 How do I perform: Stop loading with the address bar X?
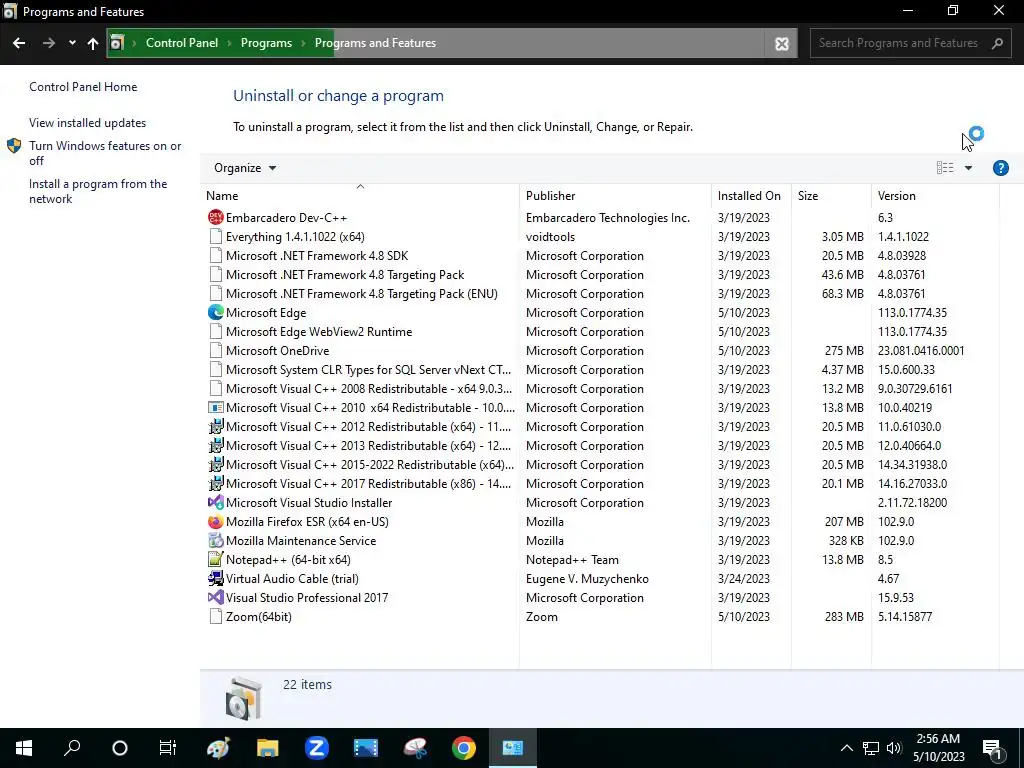[781, 44]
